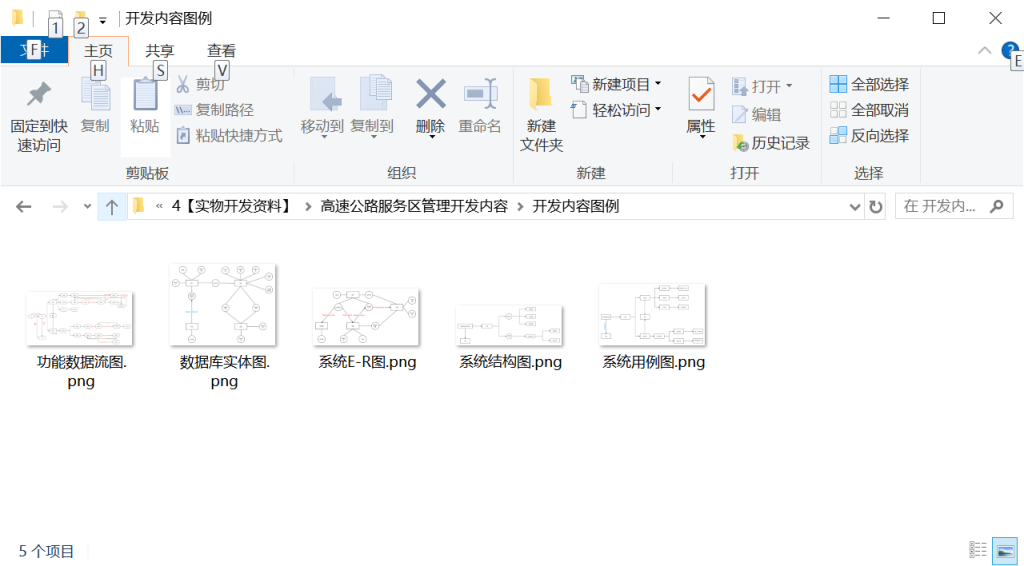Screen dimensions: 1024x566
Task: Switch to the View (查看) tab
Action: click(x=221, y=50)
